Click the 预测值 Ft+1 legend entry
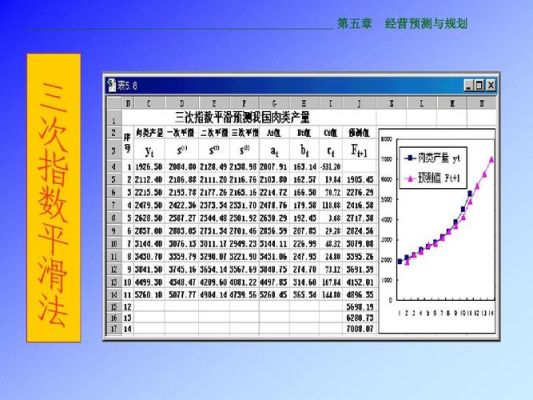The image size is (533, 400). coord(432,178)
